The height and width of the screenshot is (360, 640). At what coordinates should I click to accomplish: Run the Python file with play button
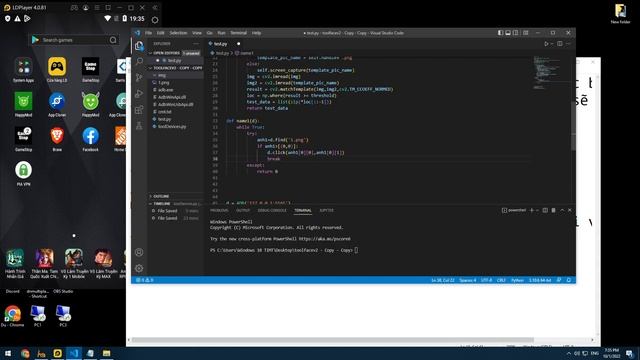(x=546, y=44)
